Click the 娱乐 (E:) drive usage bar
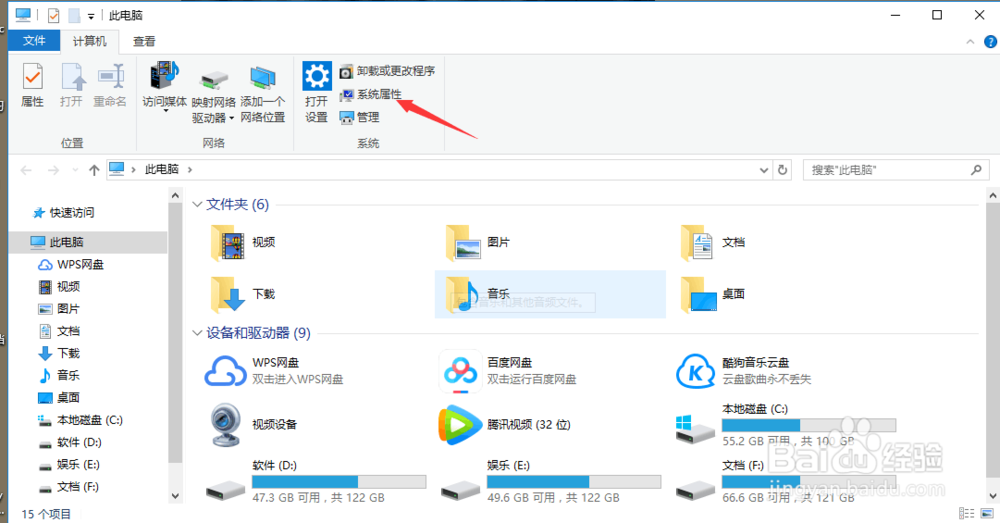The width and height of the screenshot is (1000, 523). [x=574, y=482]
